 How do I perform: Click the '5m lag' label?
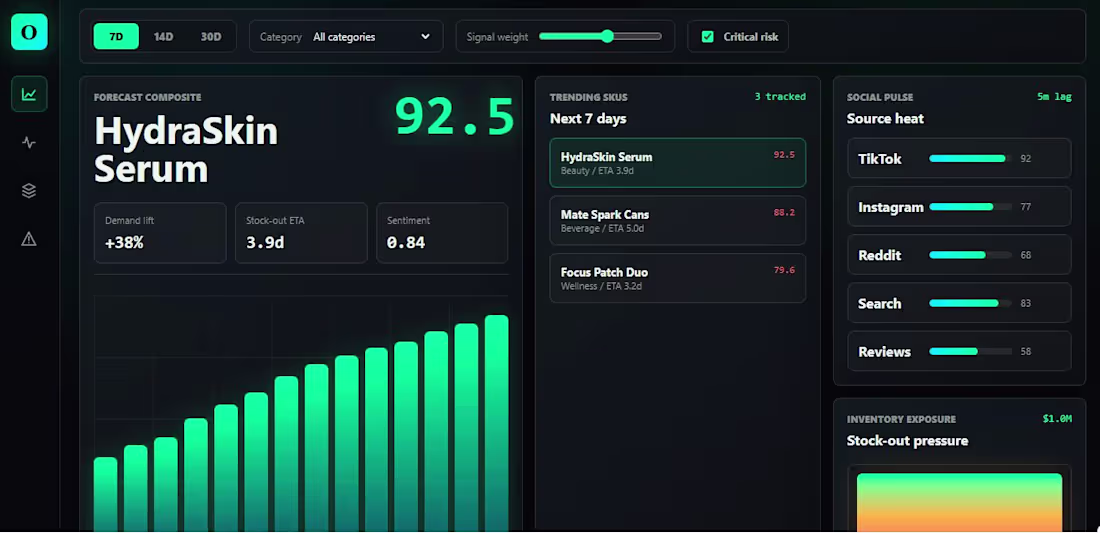[1054, 97]
